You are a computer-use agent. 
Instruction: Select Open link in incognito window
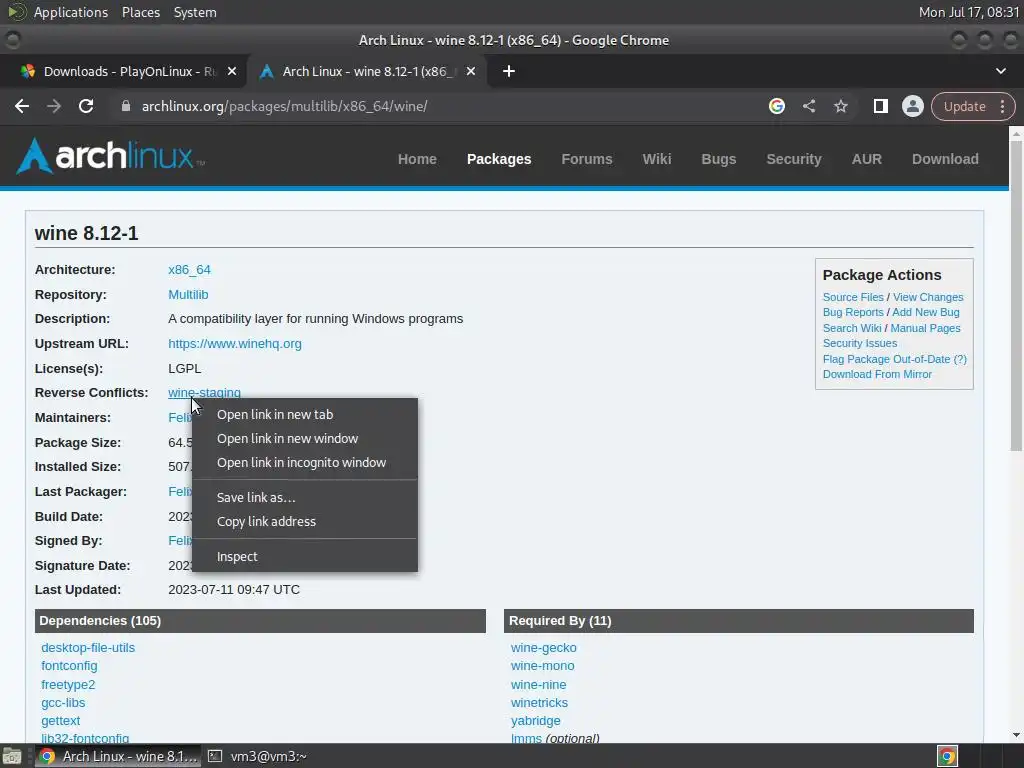[304, 463]
